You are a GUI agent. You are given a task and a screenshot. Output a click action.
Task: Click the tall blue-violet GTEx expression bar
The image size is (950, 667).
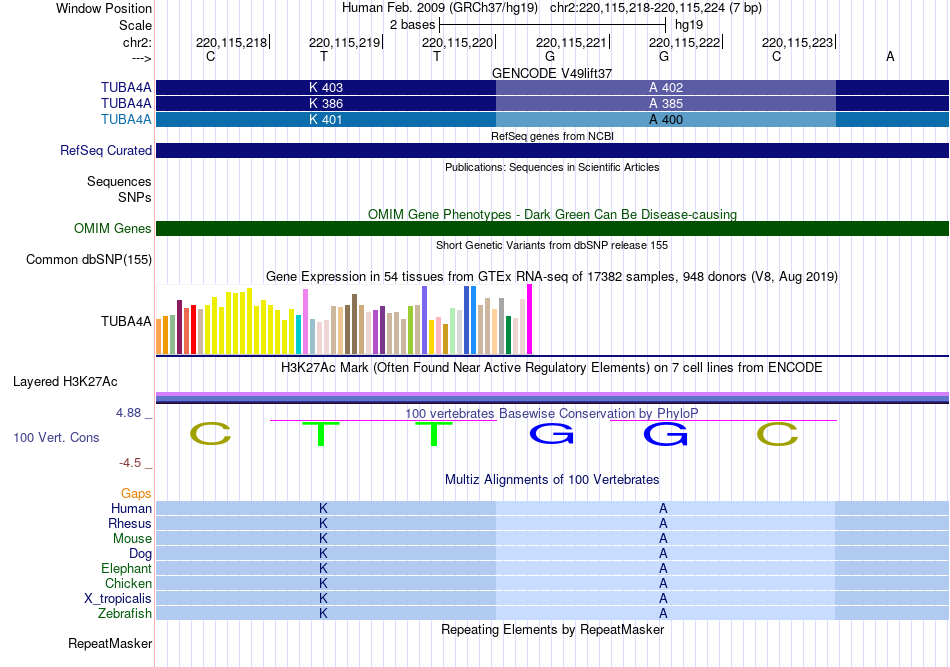(425, 320)
